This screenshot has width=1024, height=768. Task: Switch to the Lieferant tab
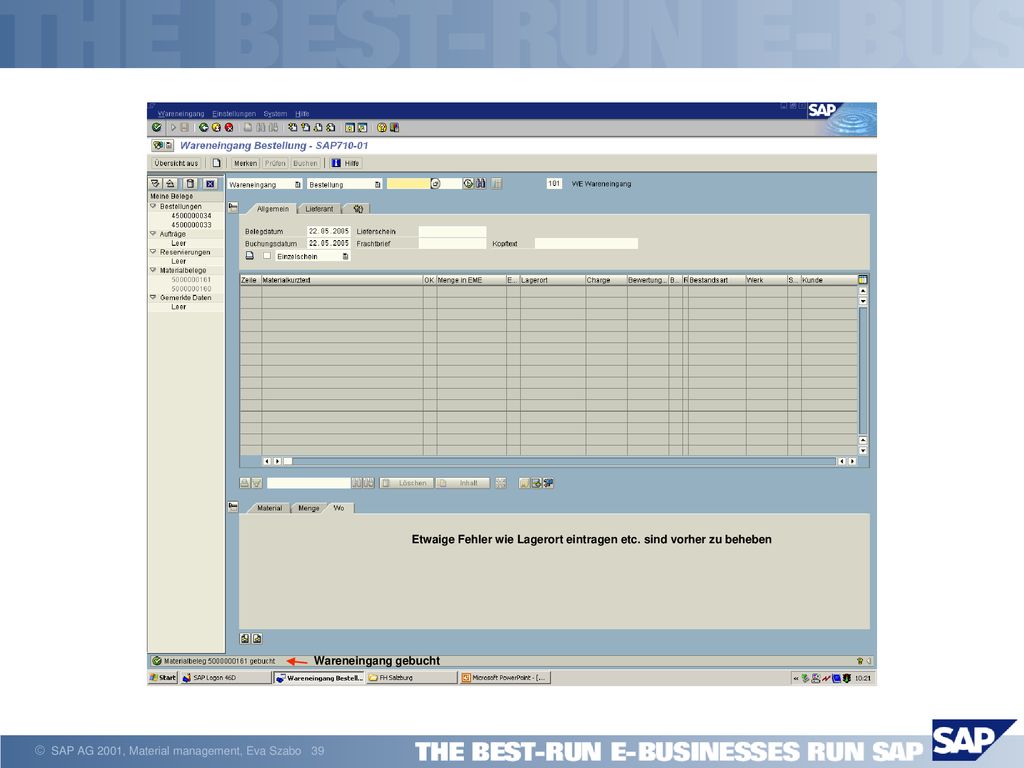click(x=319, y=209)
